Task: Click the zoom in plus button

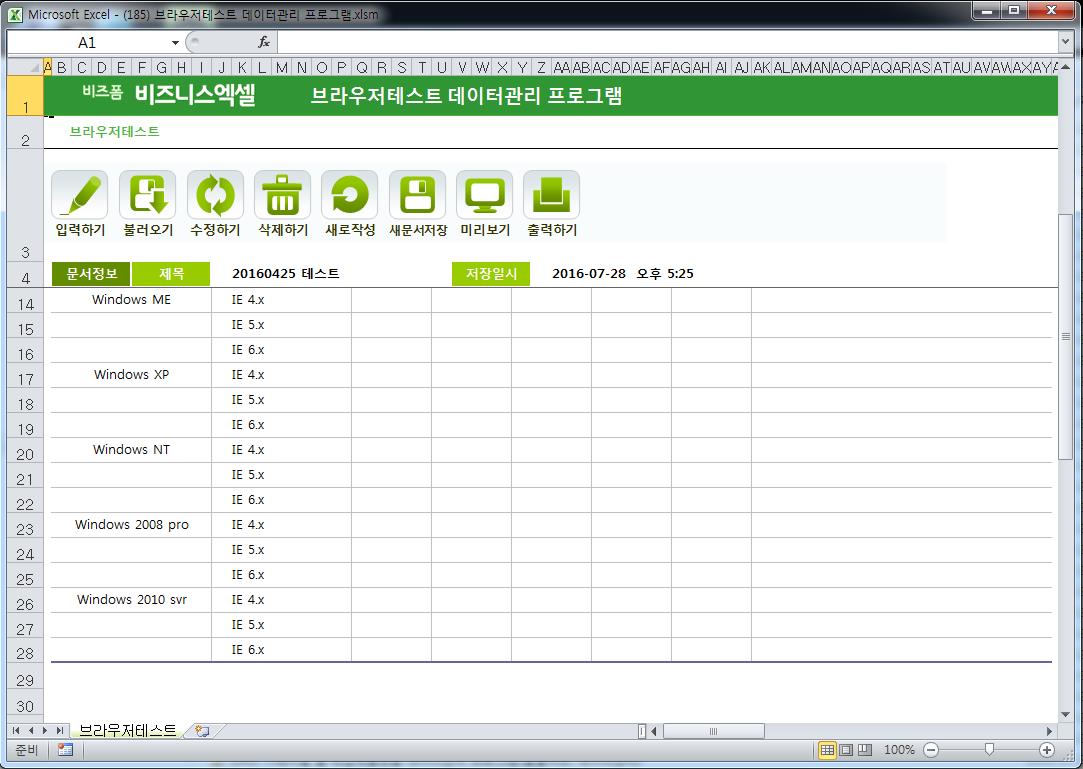Action: tap(1047, 750)
